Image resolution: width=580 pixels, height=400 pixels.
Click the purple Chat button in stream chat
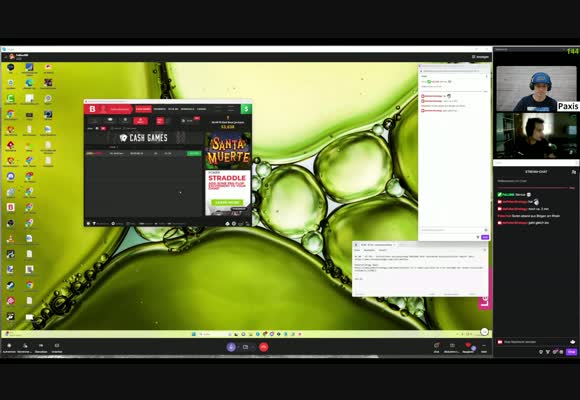pyautogui.click(x=571, y=352)
